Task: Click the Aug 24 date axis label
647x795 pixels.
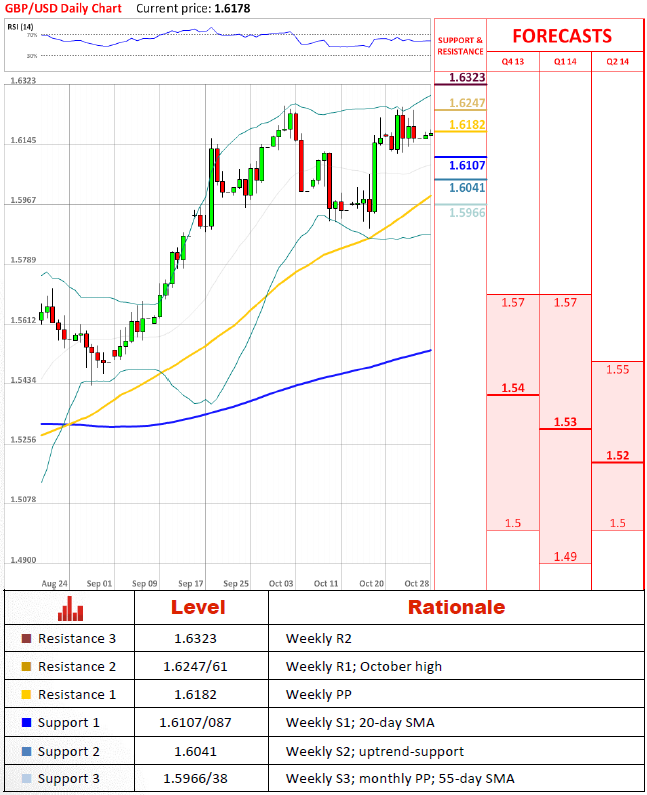Action: click(54, 584)
